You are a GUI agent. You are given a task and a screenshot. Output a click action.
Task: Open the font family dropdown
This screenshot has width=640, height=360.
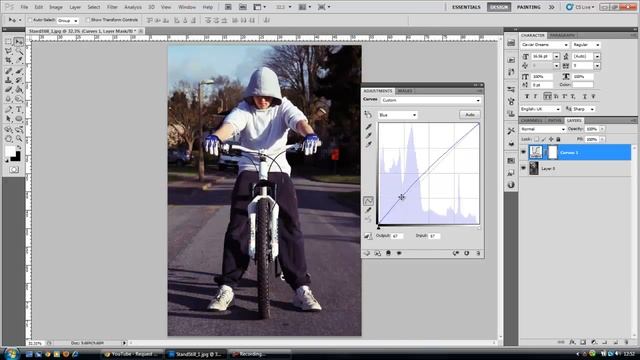click(544, 44)
